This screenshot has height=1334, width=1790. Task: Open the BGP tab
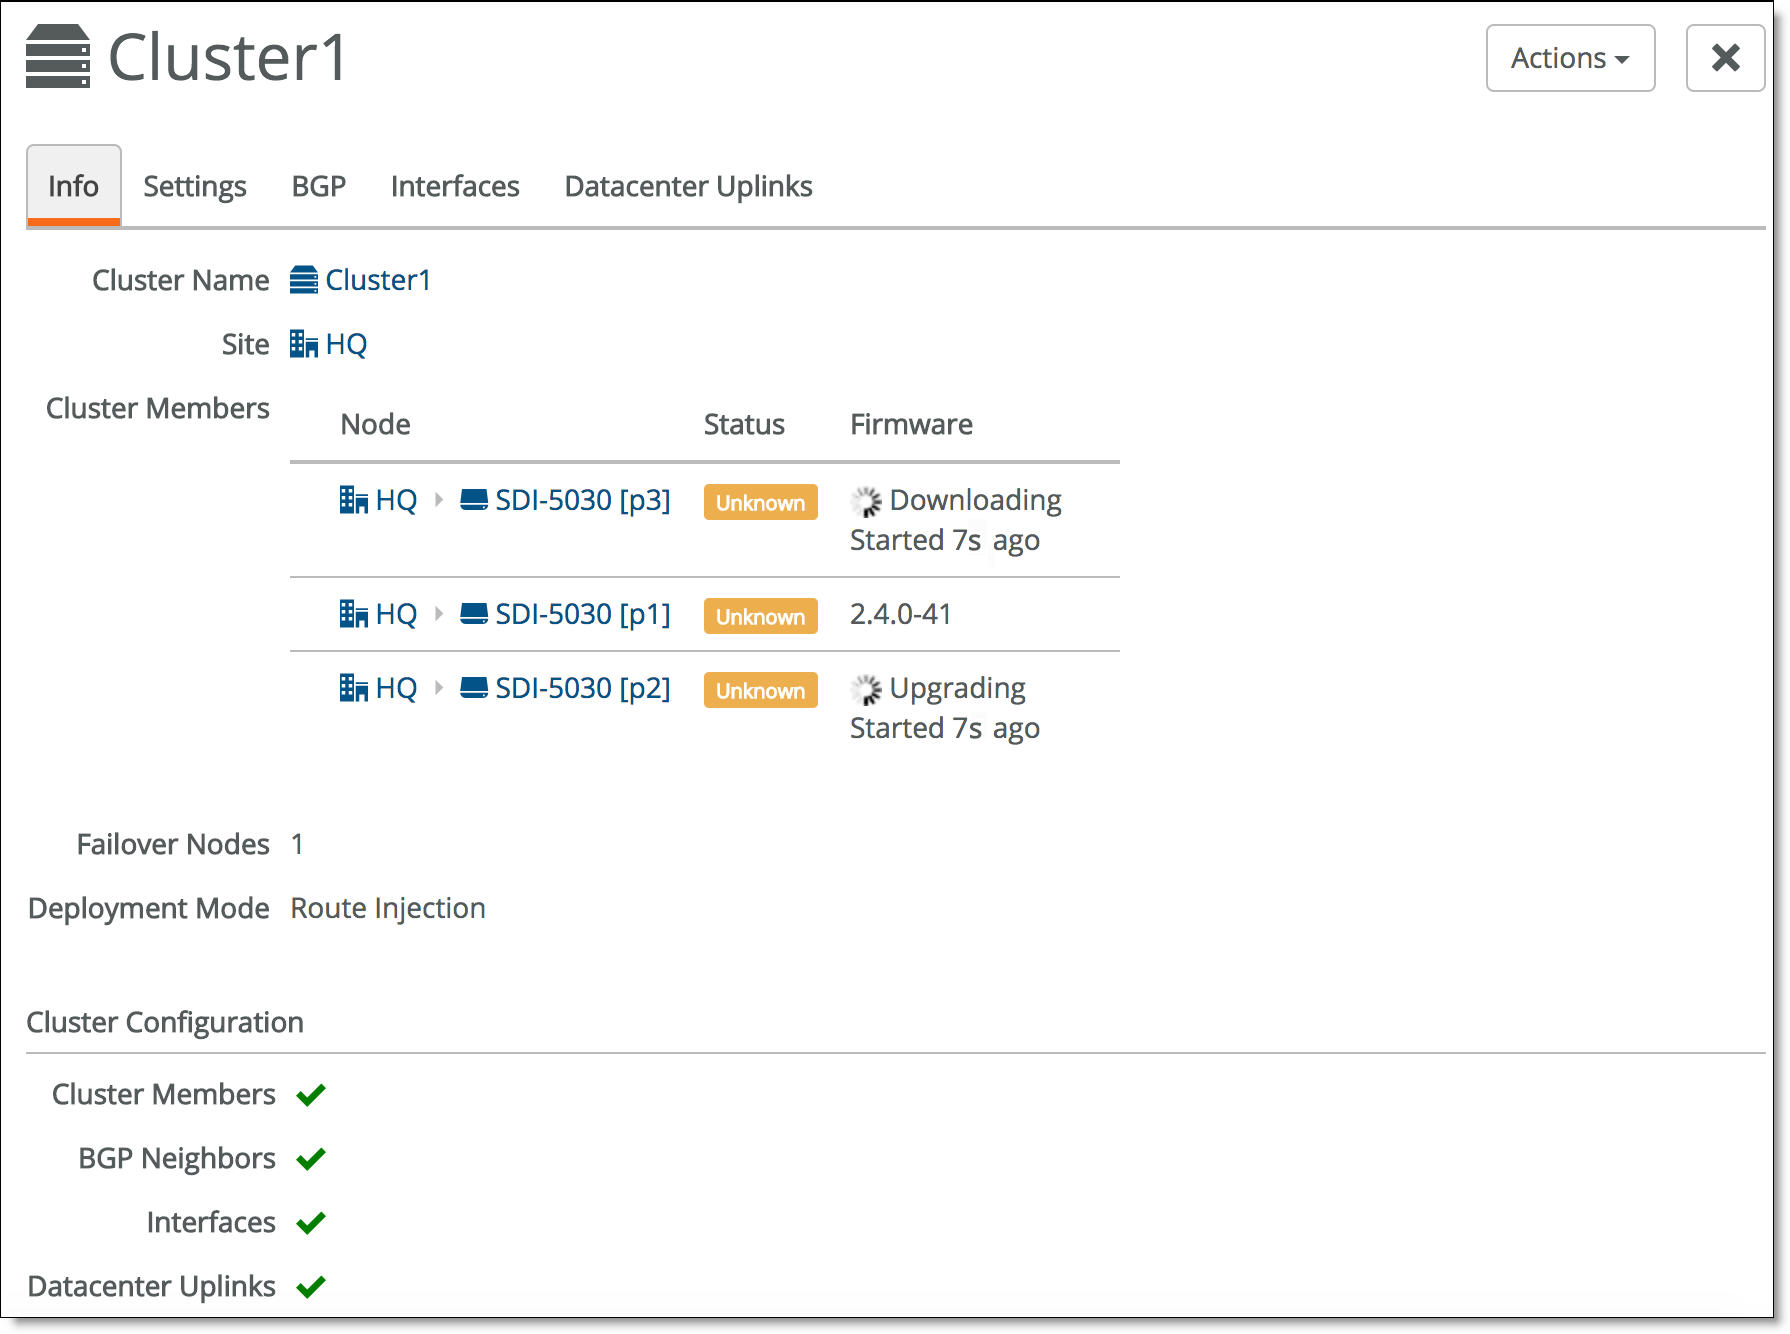pos(319,186)
